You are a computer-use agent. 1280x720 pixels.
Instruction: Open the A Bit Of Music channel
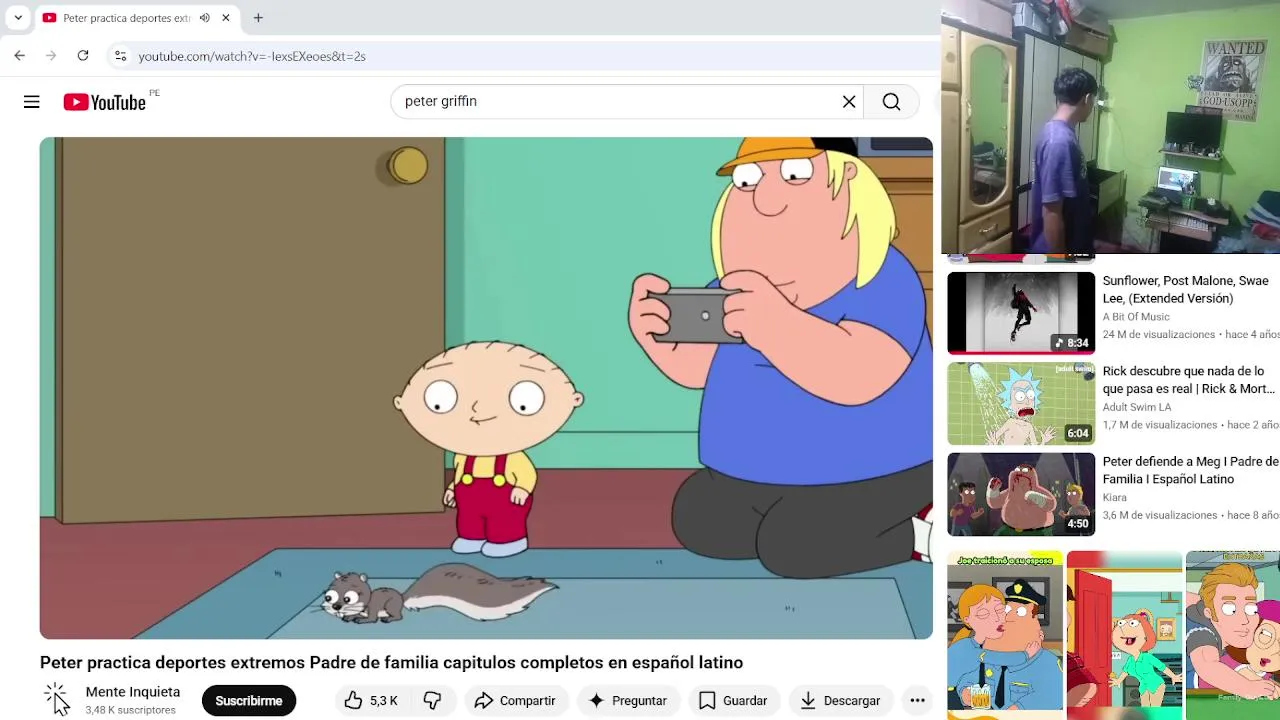pos(1136,317)
